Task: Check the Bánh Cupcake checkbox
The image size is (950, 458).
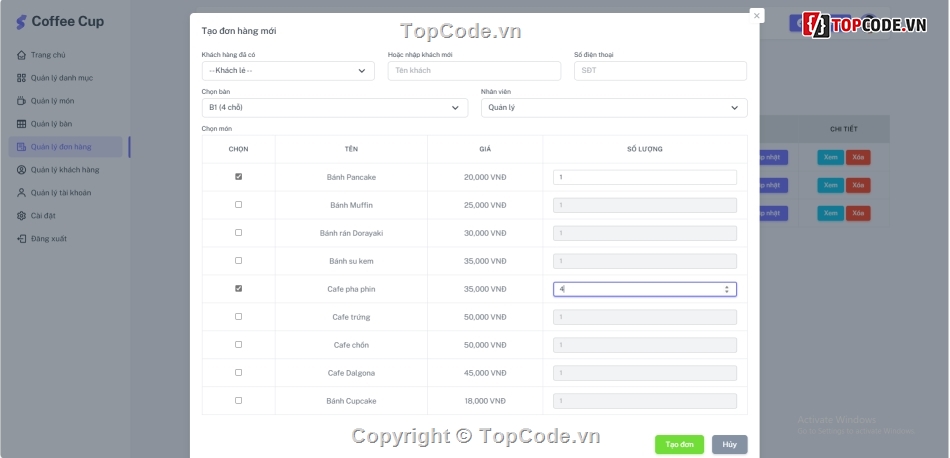Action: [239, 400]
